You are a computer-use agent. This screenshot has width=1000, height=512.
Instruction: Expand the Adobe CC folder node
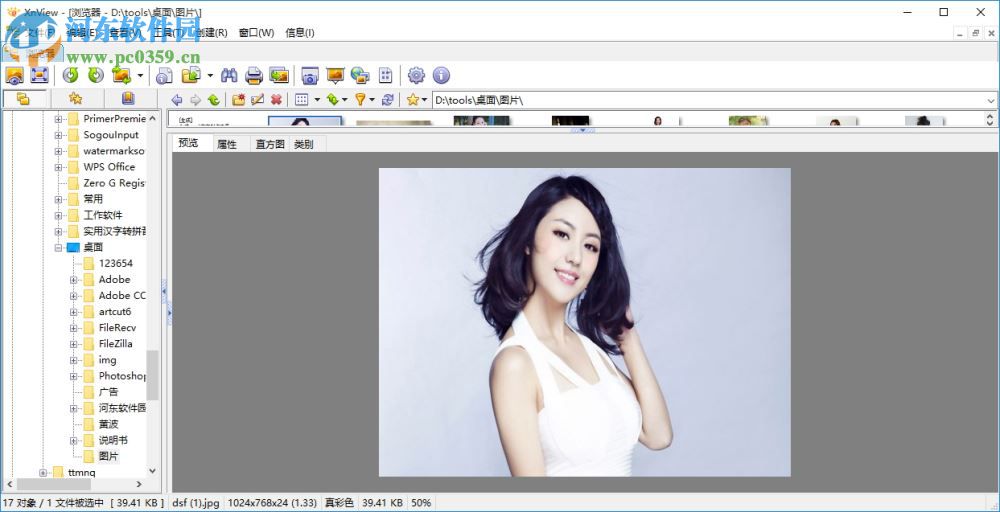coord(73,296)
